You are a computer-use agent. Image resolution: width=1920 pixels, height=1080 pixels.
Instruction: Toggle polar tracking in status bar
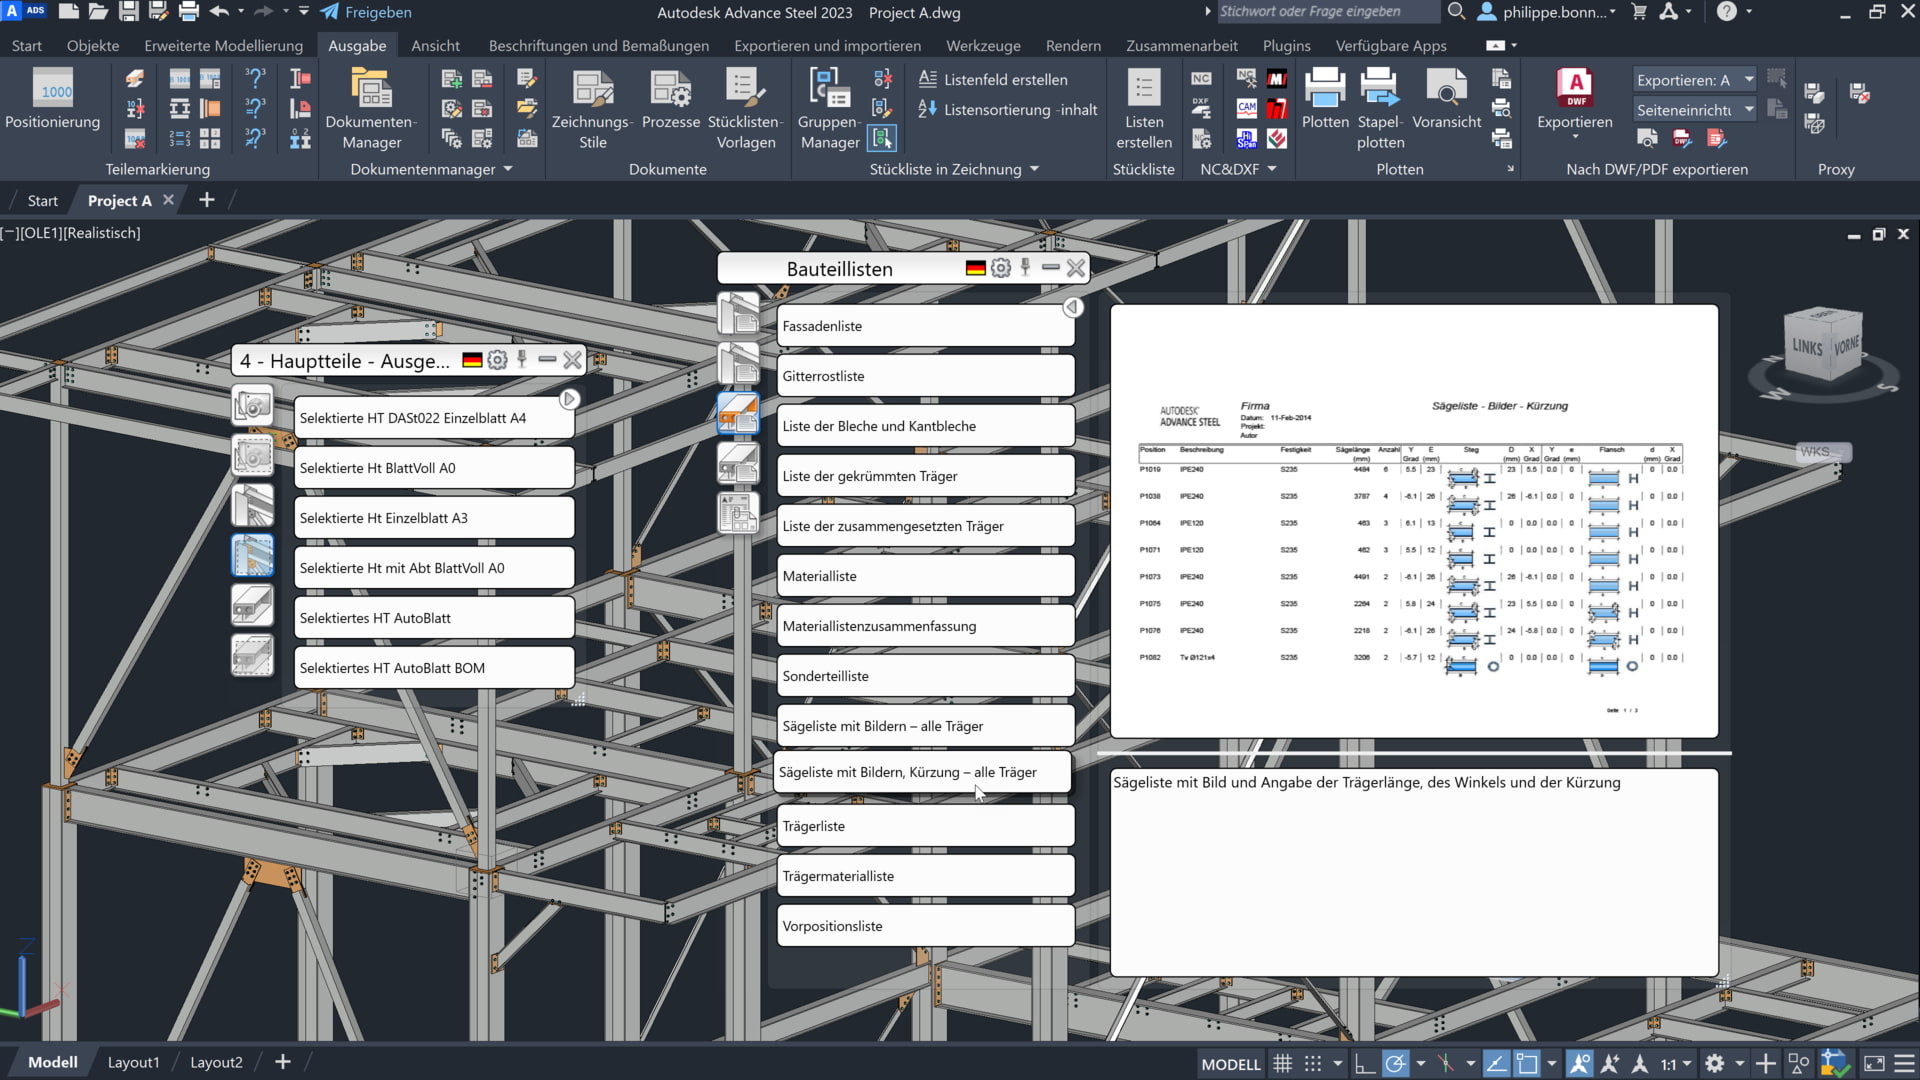pos(1395,1063)
